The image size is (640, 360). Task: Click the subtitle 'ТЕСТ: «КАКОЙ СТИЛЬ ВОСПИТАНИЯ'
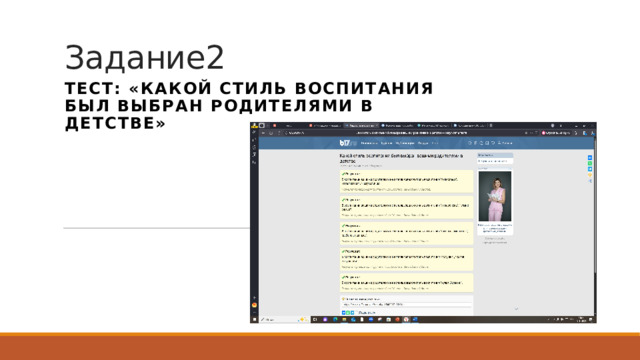[x=249, y=89]
